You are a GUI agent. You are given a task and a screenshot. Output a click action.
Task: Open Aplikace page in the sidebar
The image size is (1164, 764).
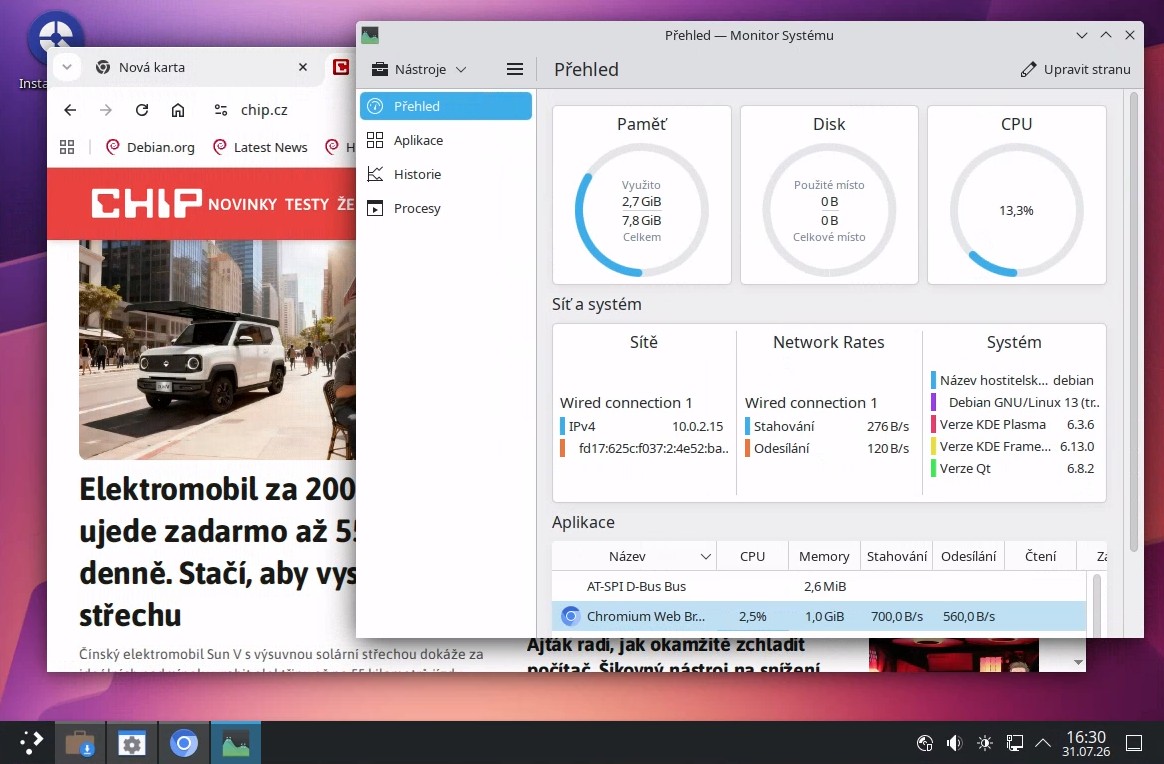[445, 140]
